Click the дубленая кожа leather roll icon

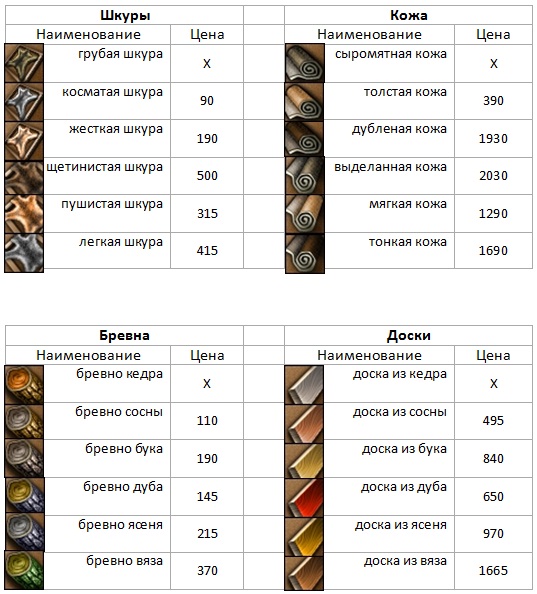coord(304,139)
